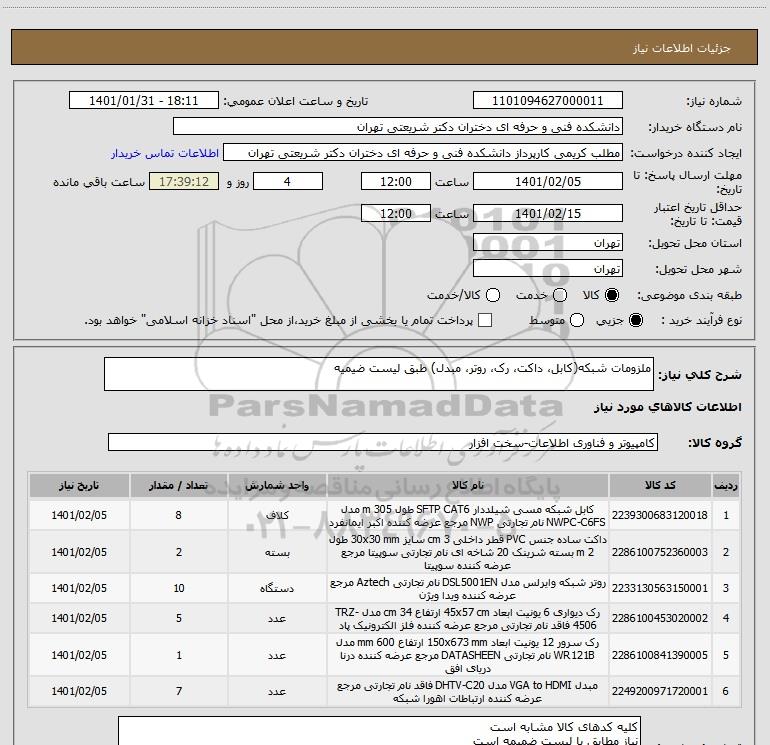
Task: Click the واحد شمارش column header
Action: tap(277, 486)
